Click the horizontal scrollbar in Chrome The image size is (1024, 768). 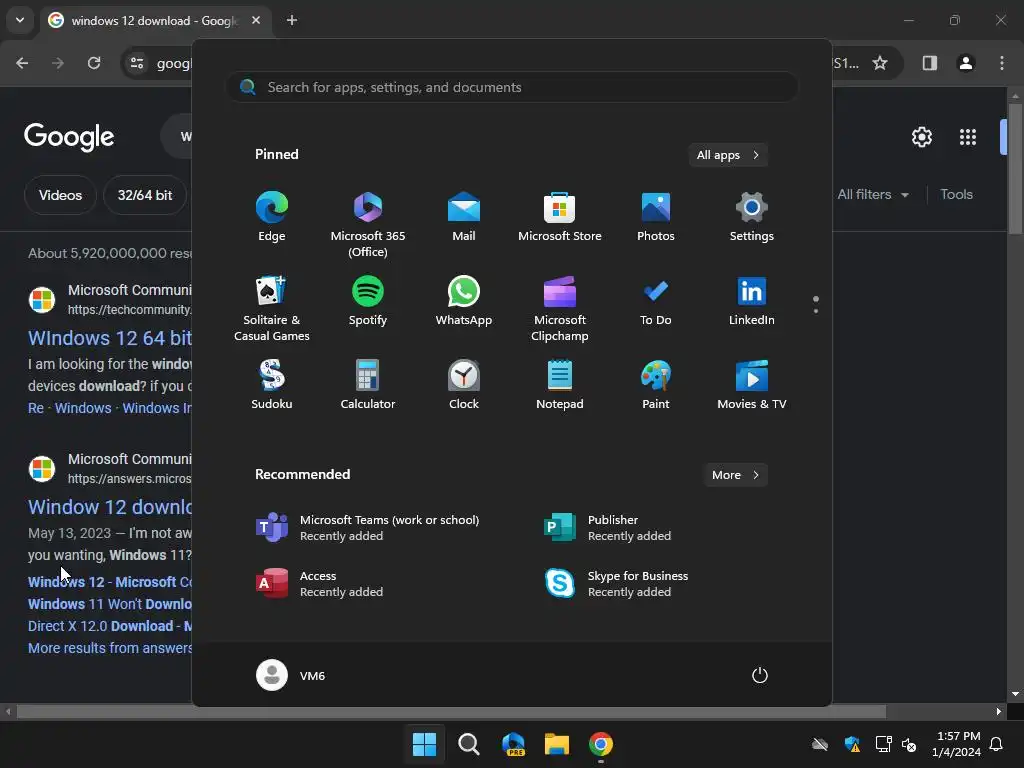451,711
